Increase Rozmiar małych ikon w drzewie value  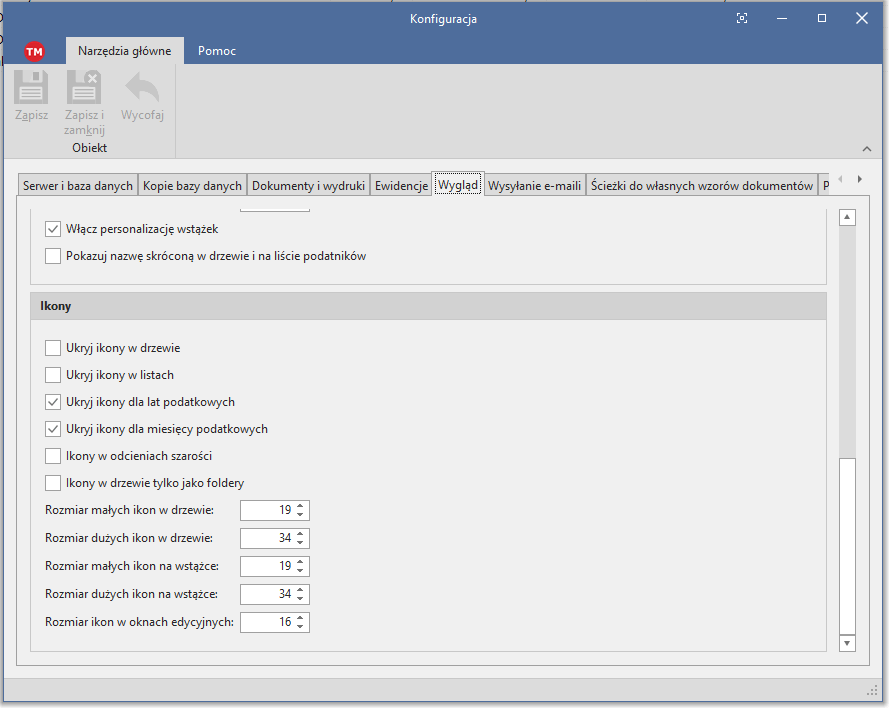[302, 506]
